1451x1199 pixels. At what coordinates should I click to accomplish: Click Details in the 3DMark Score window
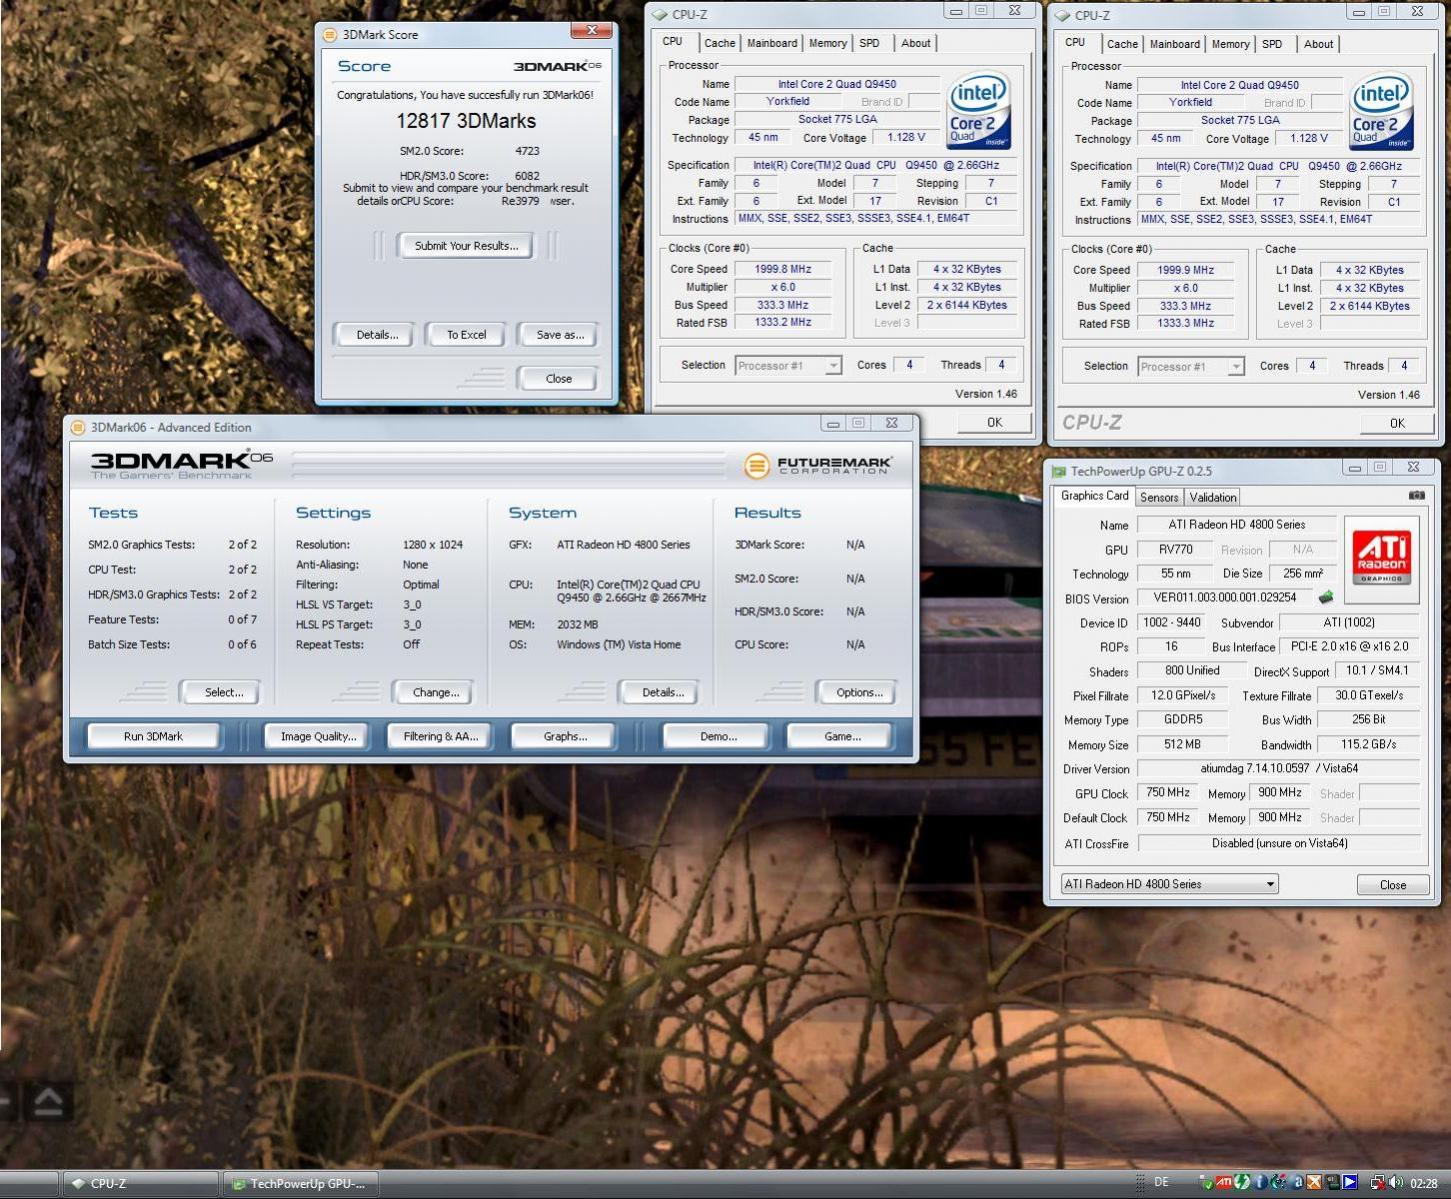coord(377,335)
